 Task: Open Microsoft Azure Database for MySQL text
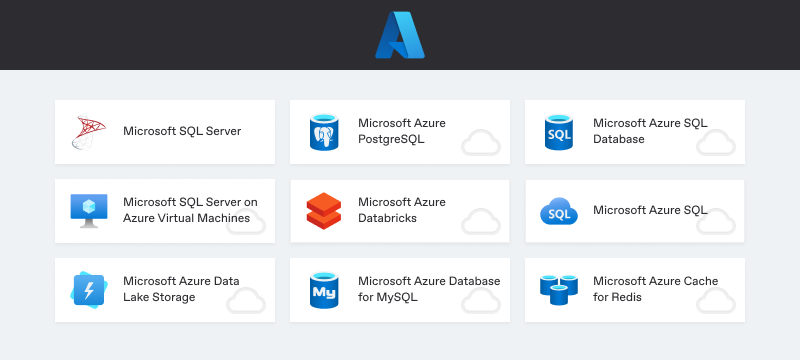click(429, 289)
